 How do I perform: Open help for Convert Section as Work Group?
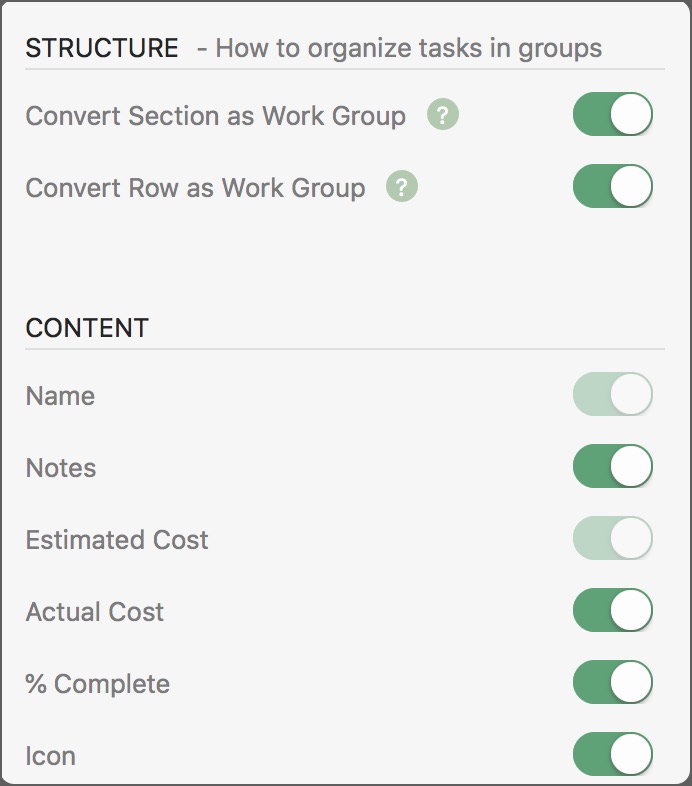(x=442, y=115)
